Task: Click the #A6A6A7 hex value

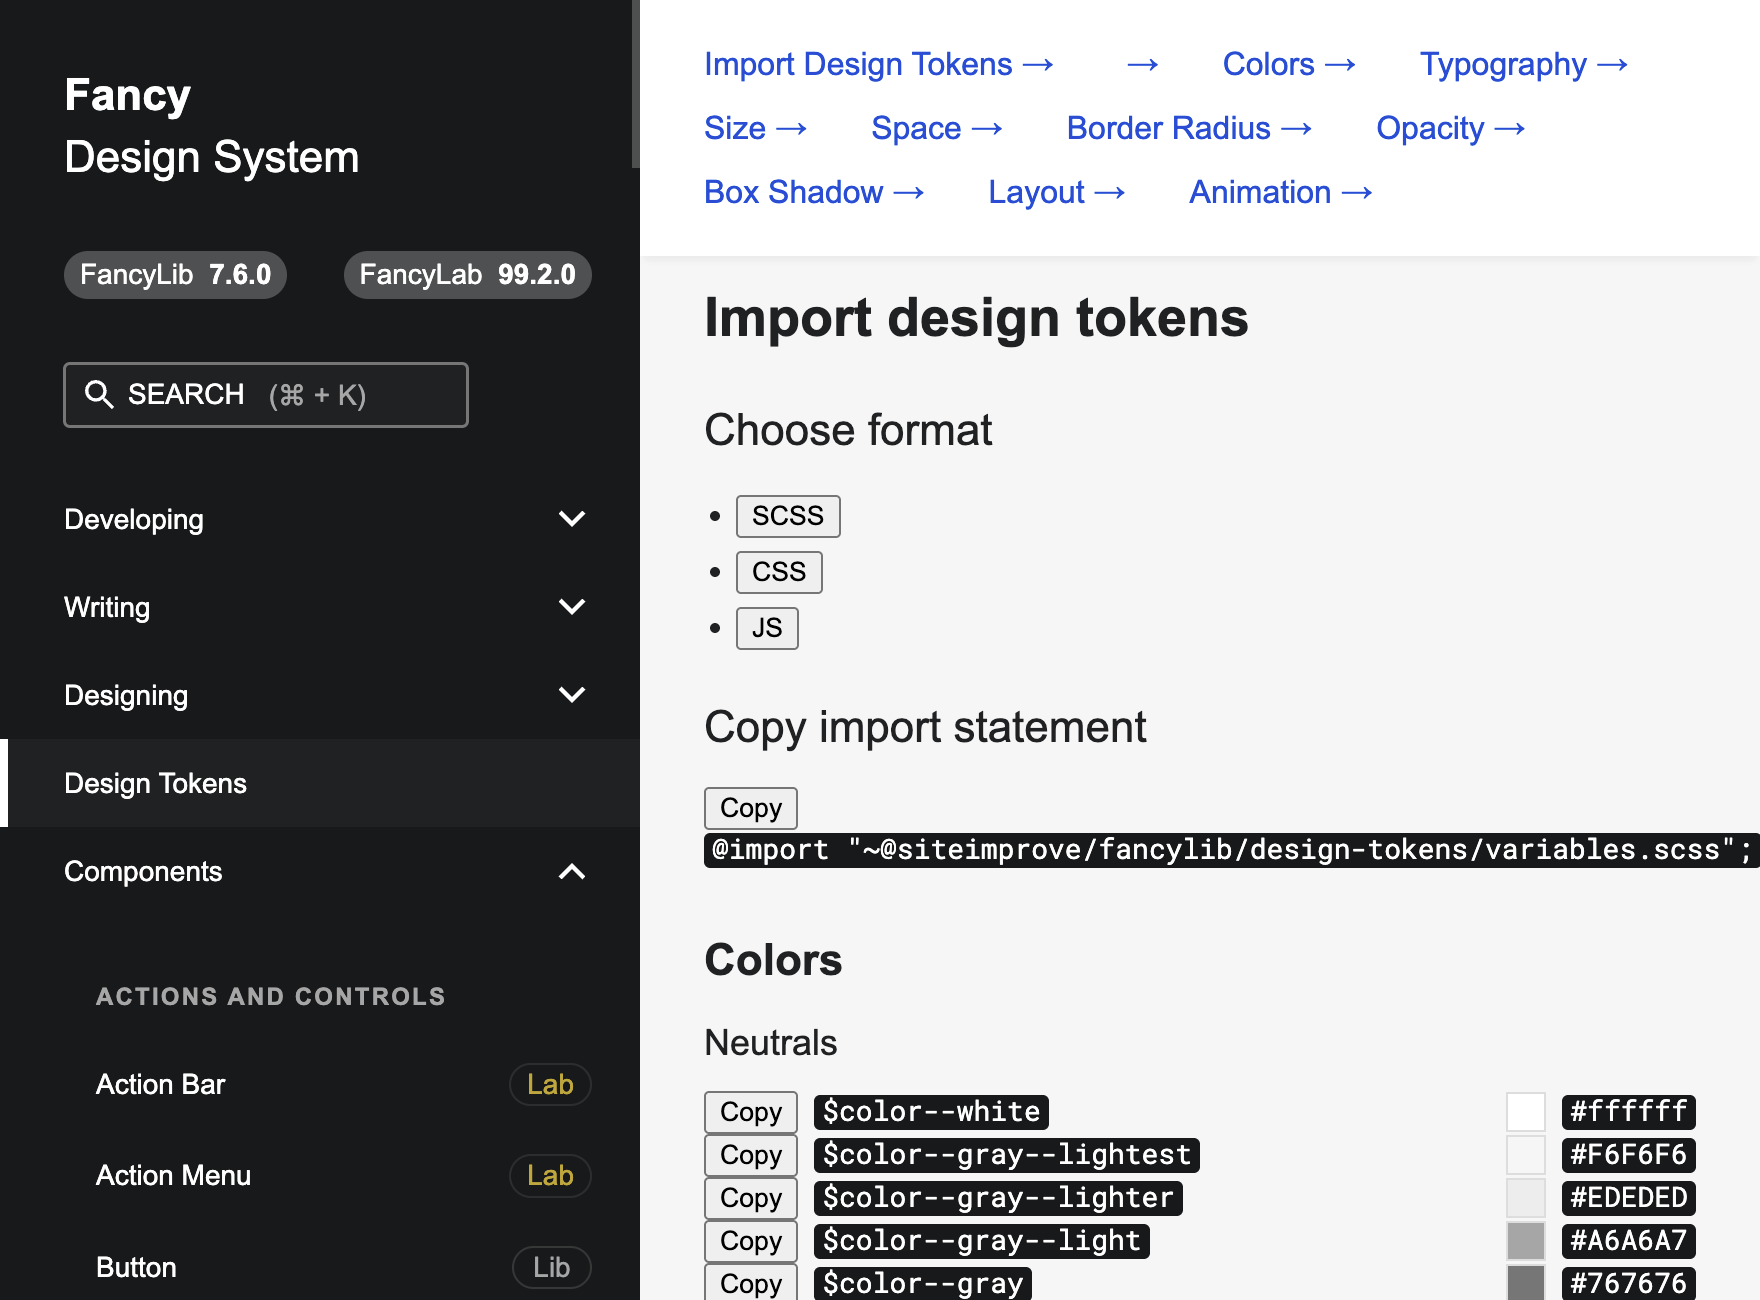Action: pos(1629,1241)
